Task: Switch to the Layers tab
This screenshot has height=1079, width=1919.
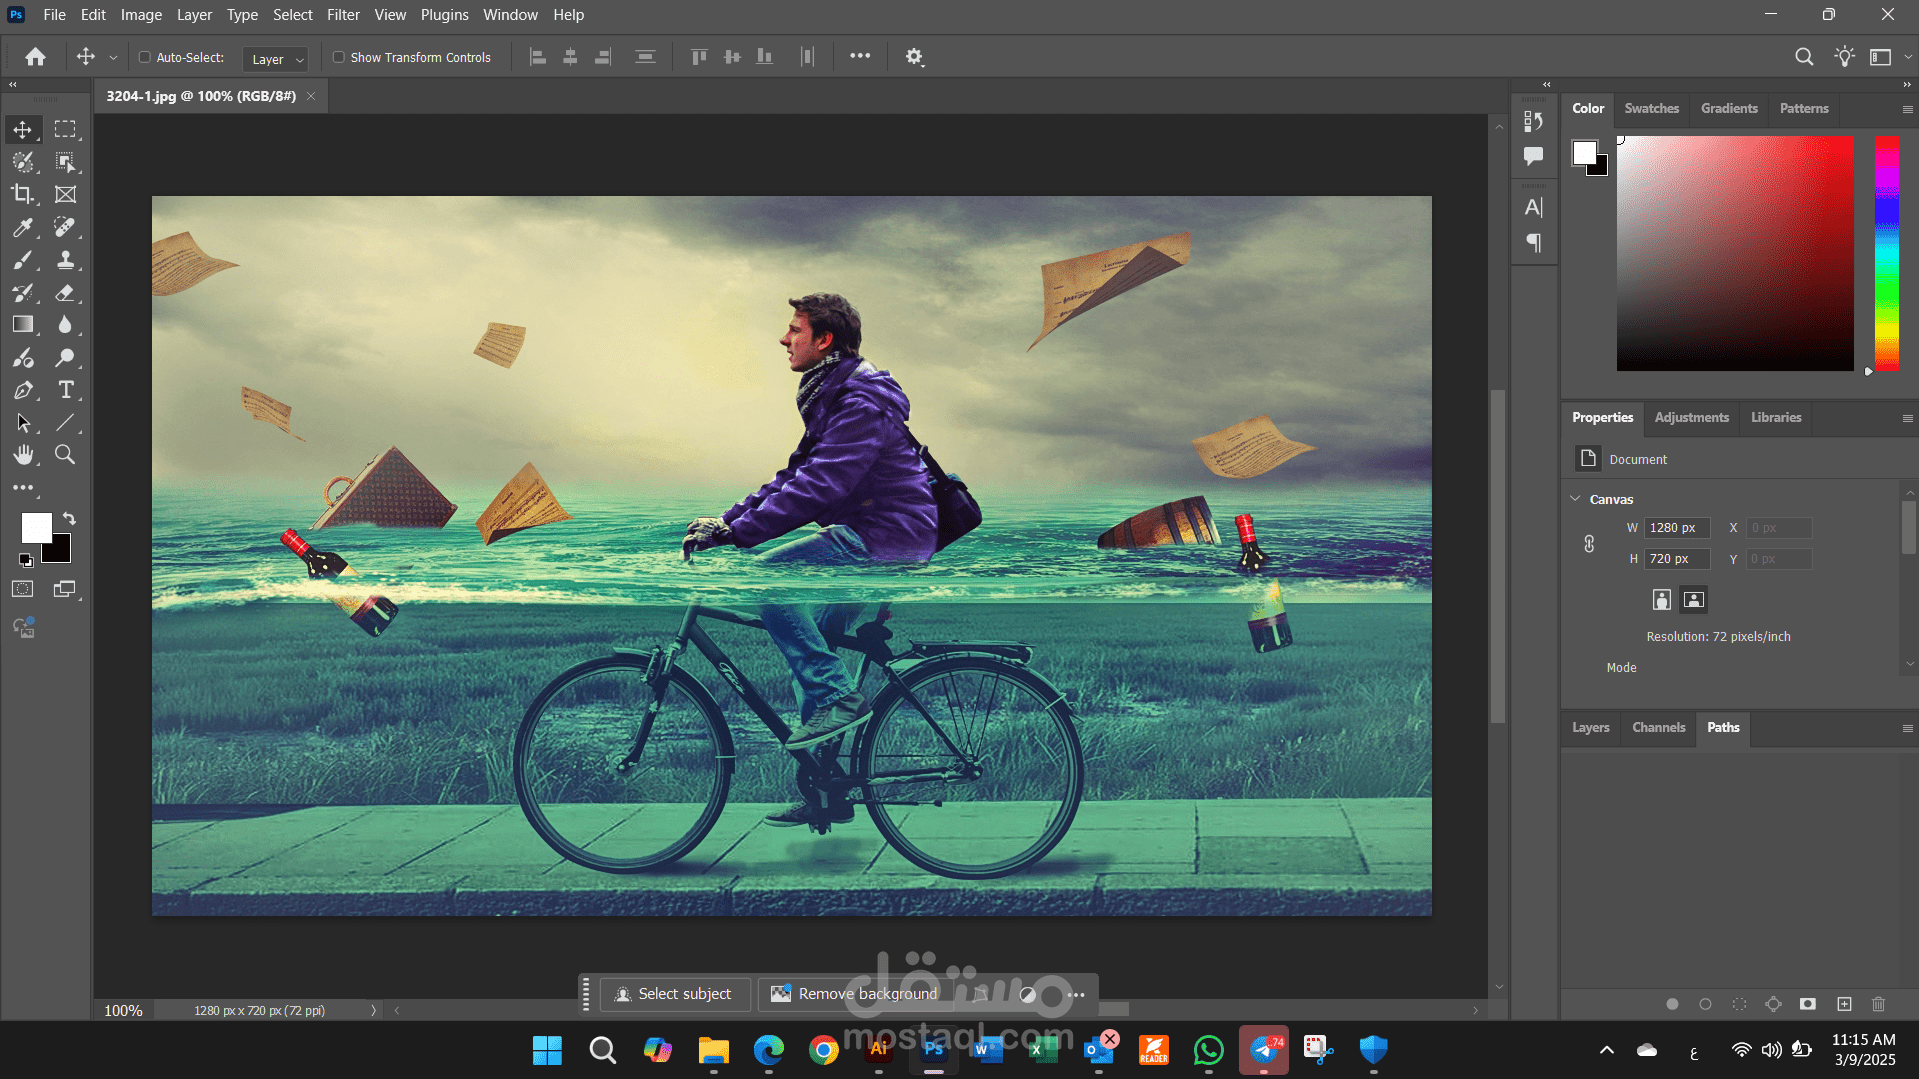Action: pyautogui.click(x=1590, y=727)
